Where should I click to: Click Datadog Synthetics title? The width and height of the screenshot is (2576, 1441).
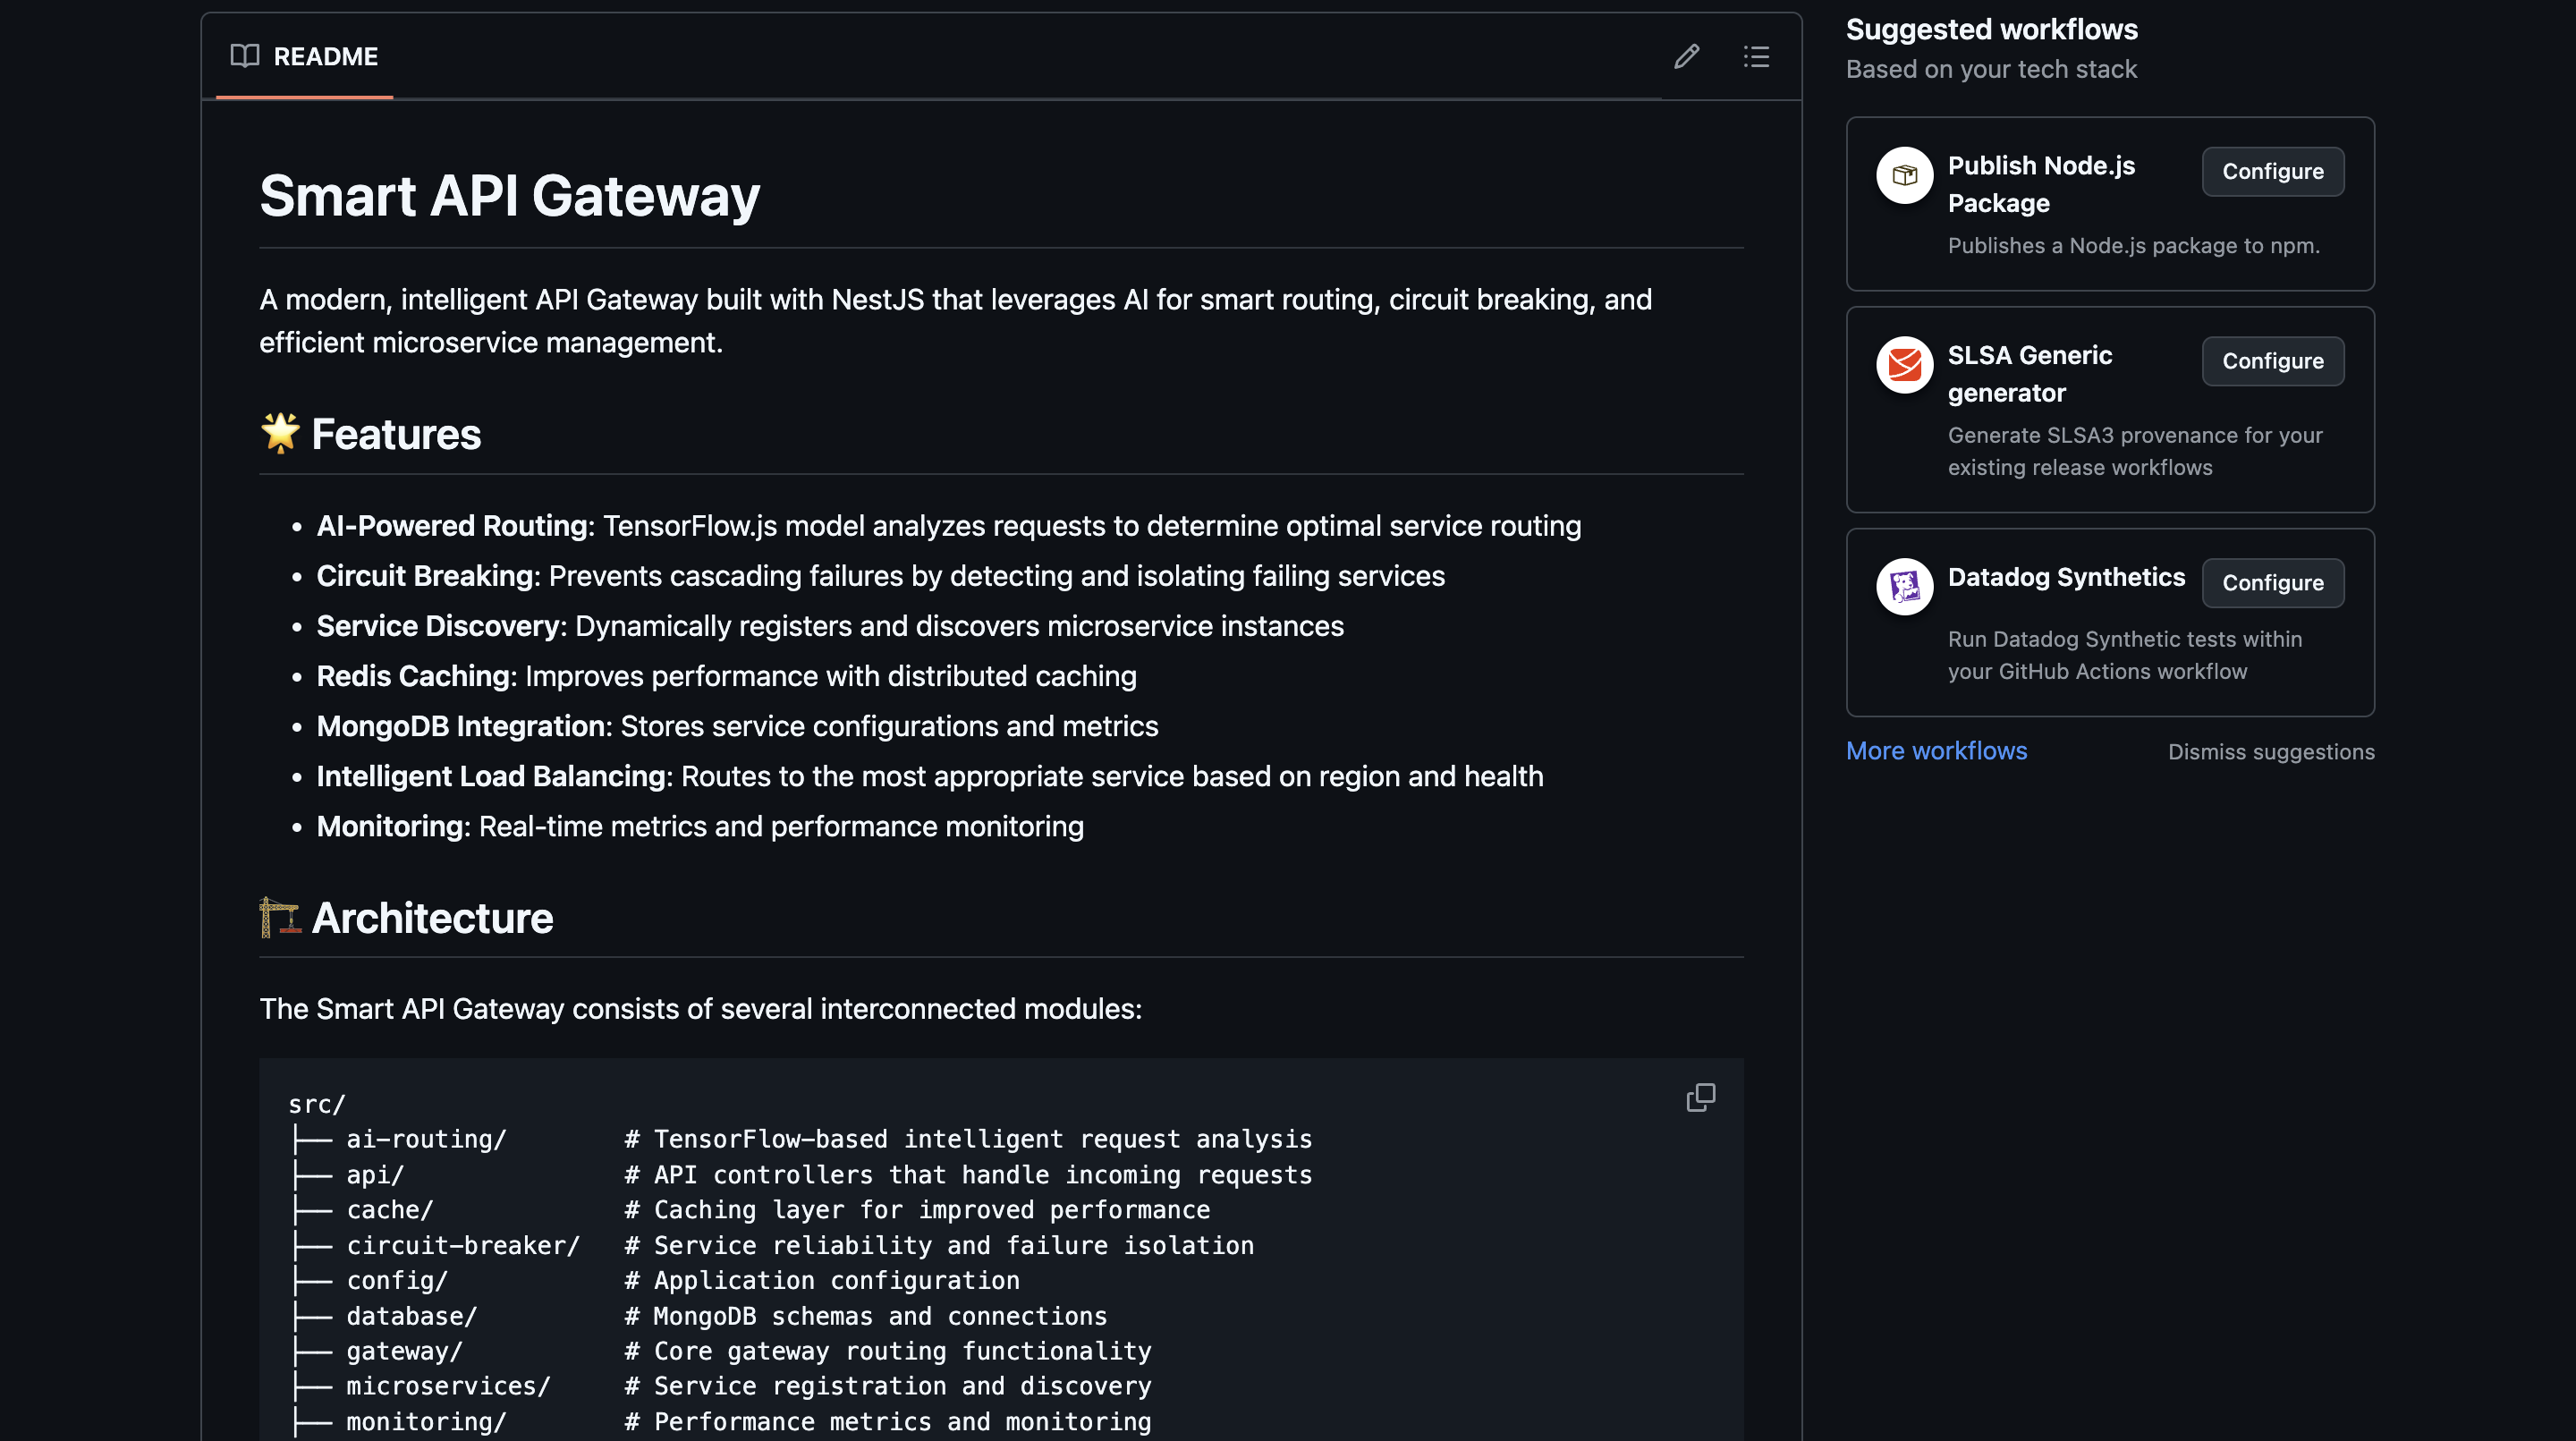coord(2066,577)
